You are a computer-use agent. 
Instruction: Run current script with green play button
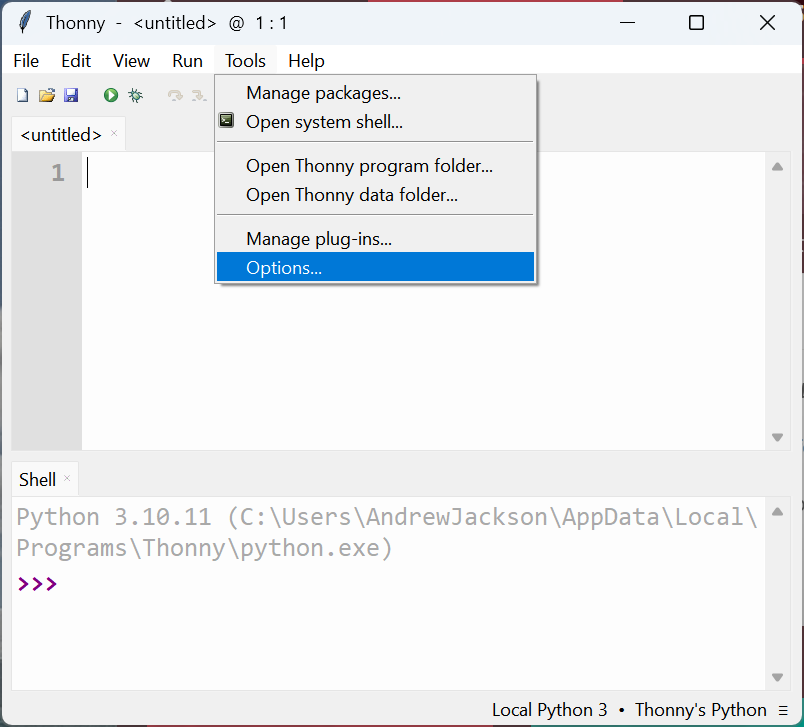111,95
